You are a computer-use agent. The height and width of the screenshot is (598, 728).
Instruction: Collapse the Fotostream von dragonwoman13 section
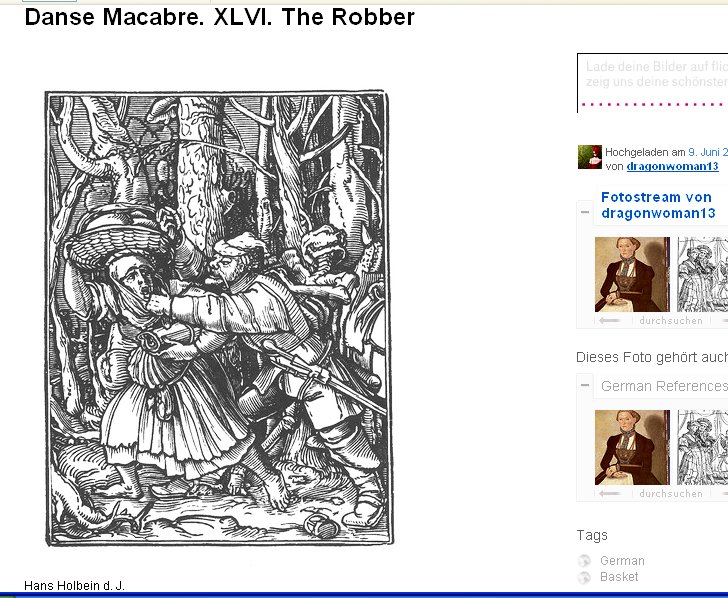[x=585, y=212]
